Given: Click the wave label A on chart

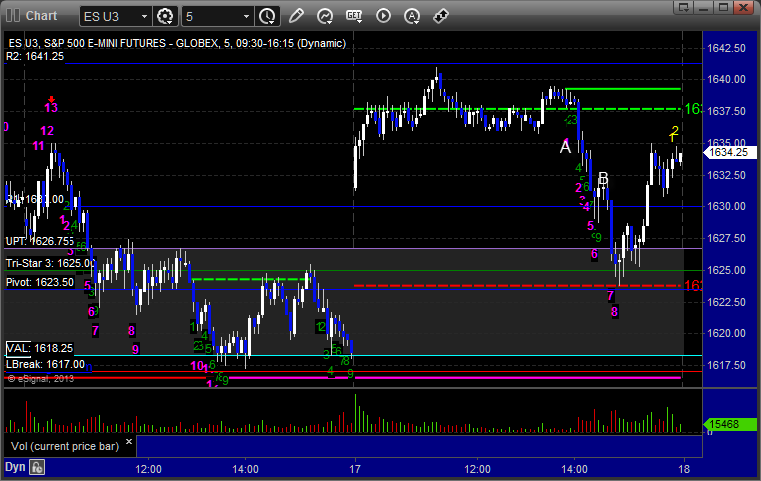Looking at the screenshot, I should click(565, 147).
